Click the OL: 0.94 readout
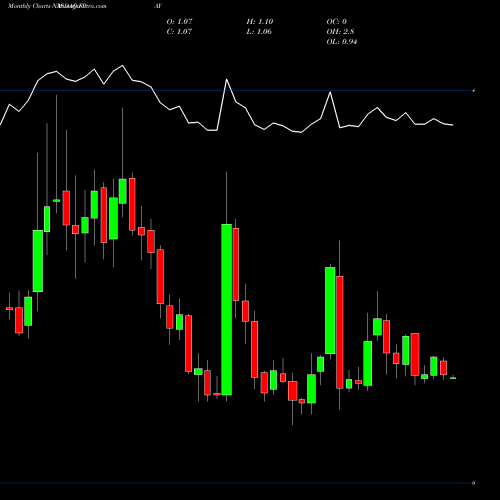 coord(342,42)
